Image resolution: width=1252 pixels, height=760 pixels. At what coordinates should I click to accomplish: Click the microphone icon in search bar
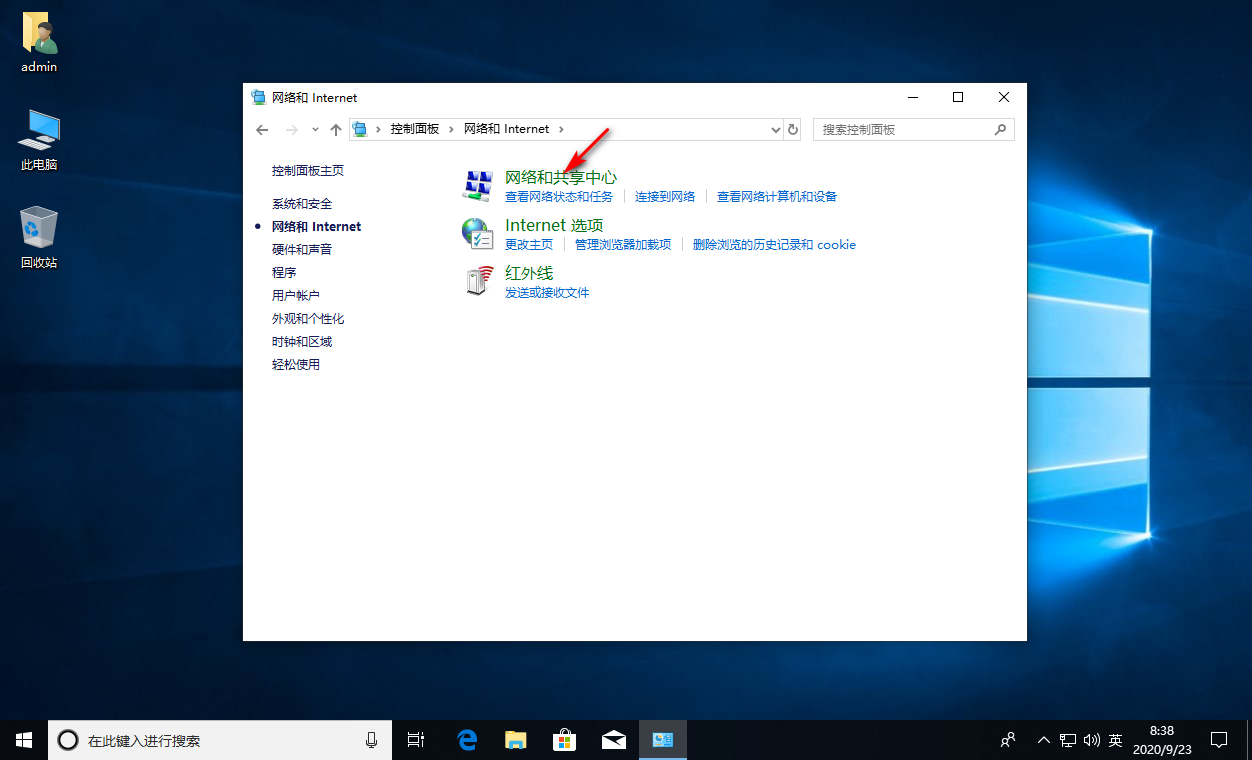pos(370,740)
